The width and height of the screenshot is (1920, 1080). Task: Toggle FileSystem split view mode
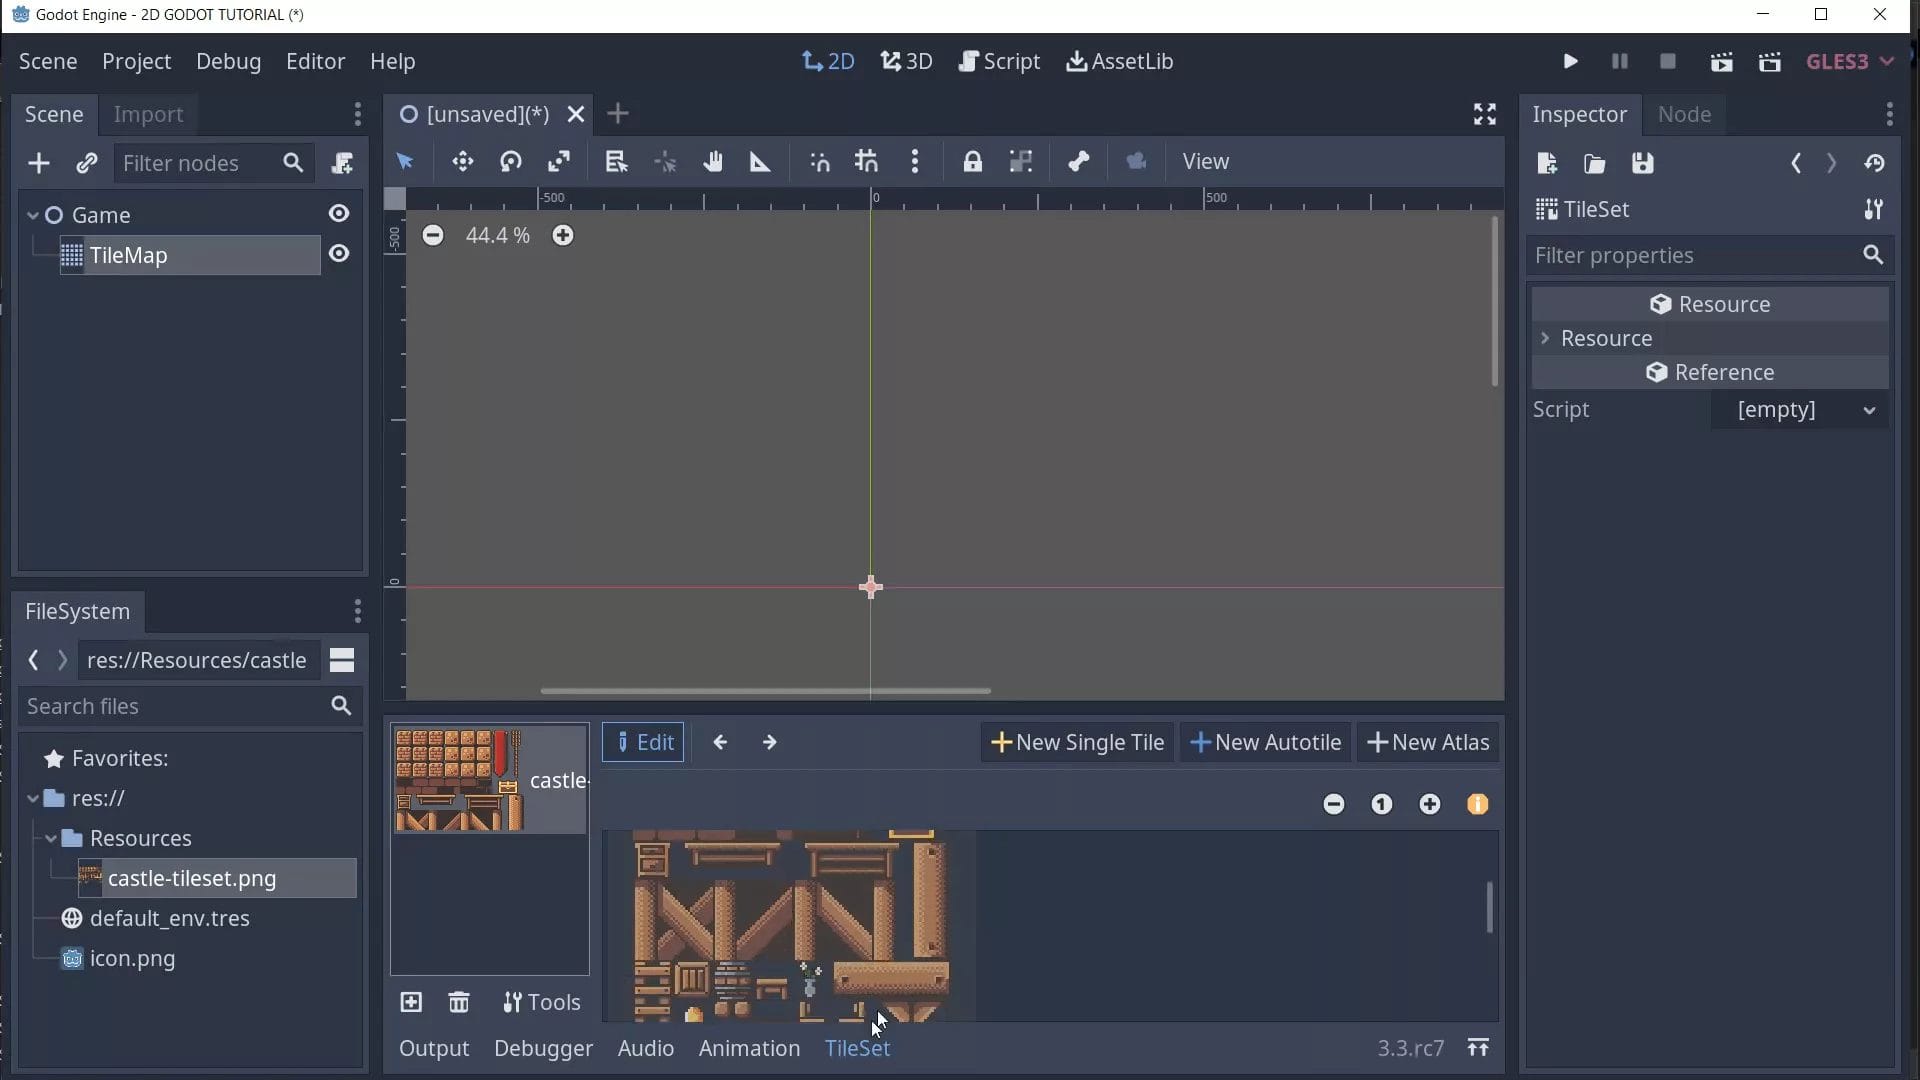click(x=342, y=660)
